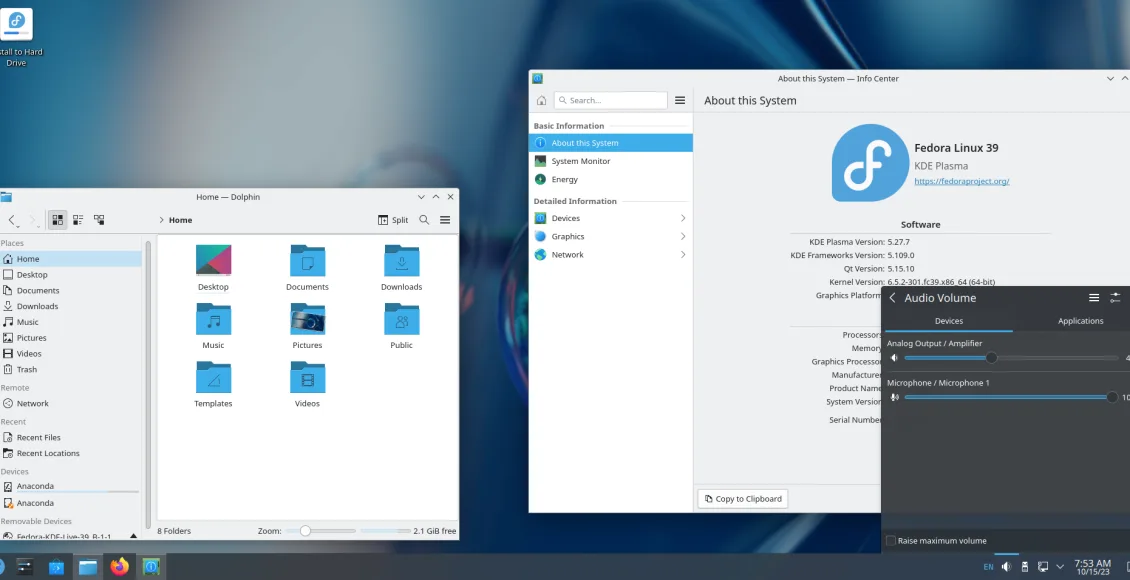Image resolution: width=1130 pixels, height=580 pixels.
Task: Expand the Graphics category in Info Center
Action: (x=610, y=236)
